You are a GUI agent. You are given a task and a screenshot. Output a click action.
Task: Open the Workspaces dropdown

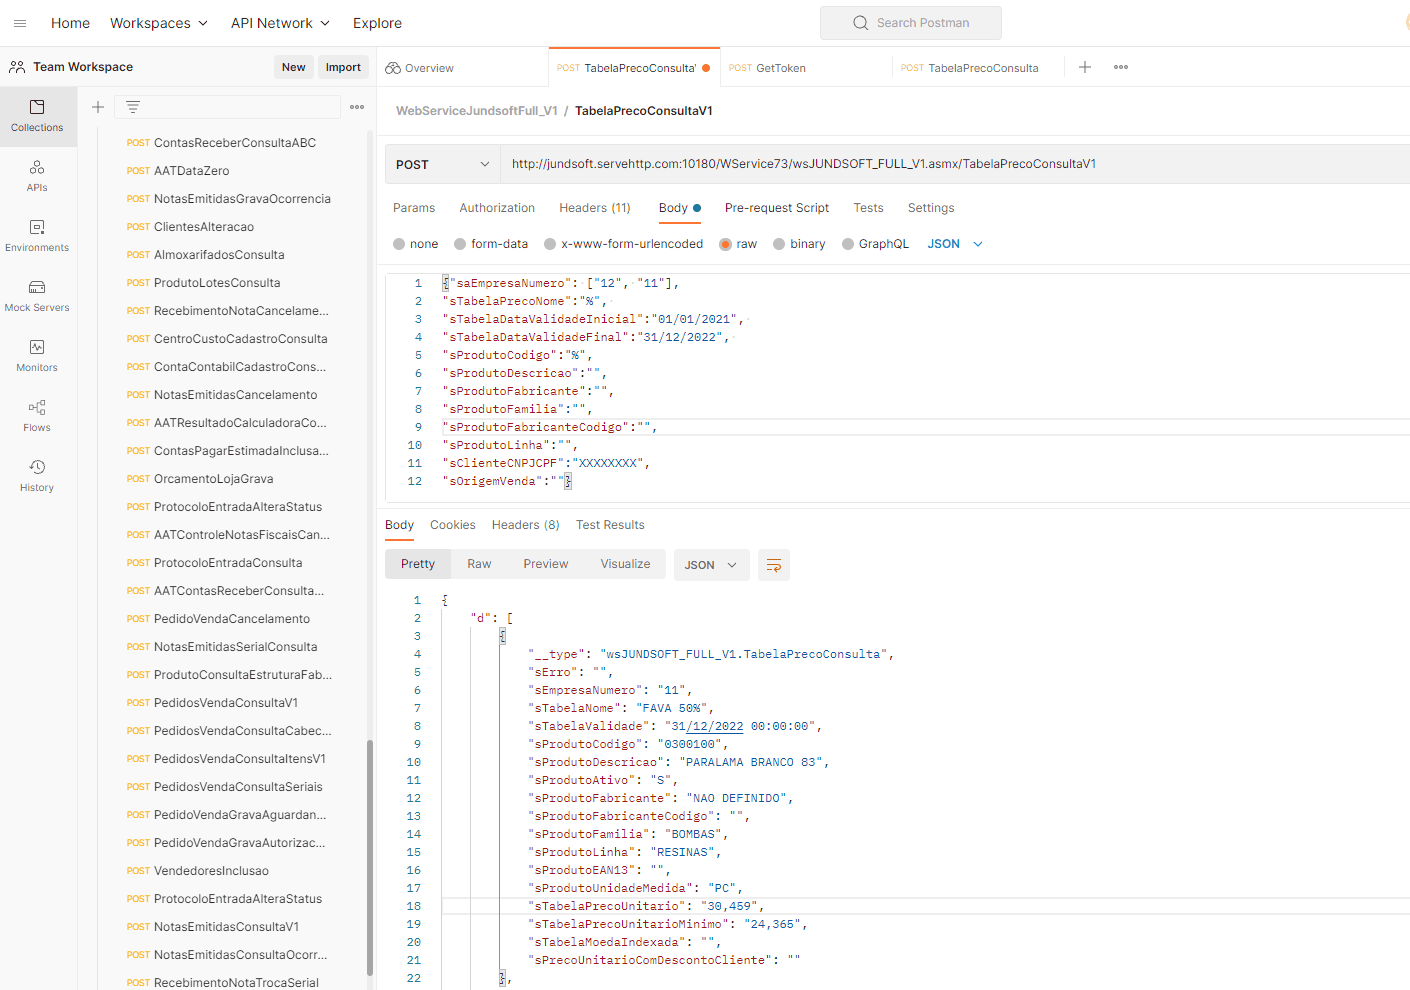click(x=159, y=23)
